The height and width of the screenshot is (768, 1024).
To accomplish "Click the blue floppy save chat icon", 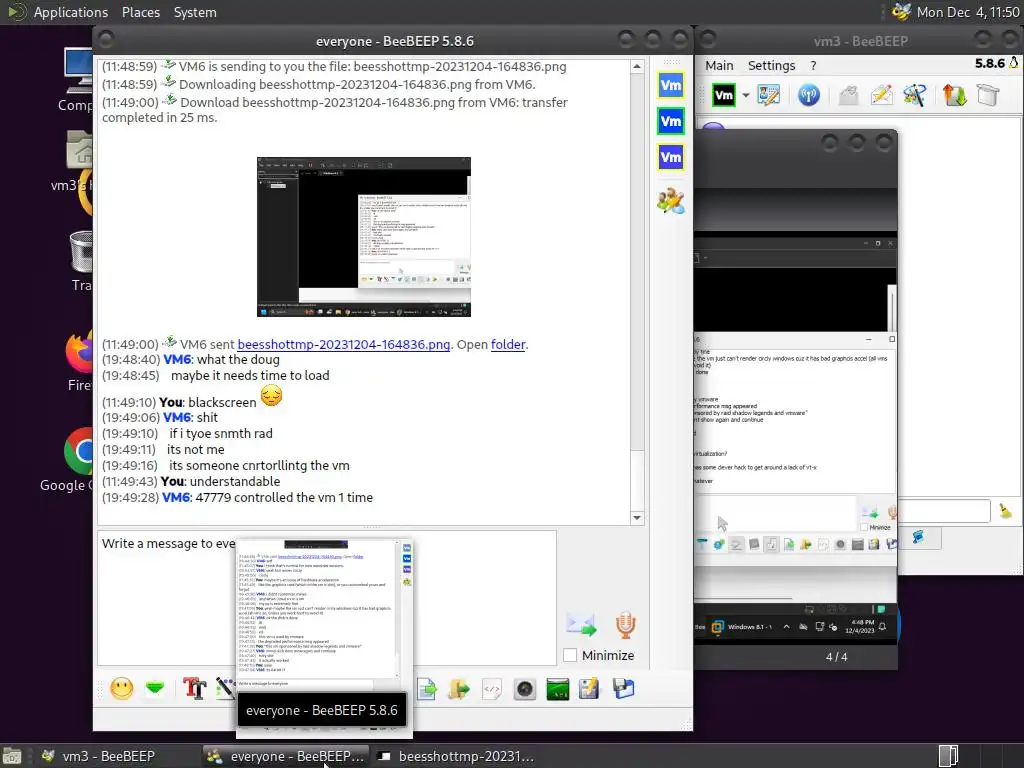I will (x=623, y=688).
